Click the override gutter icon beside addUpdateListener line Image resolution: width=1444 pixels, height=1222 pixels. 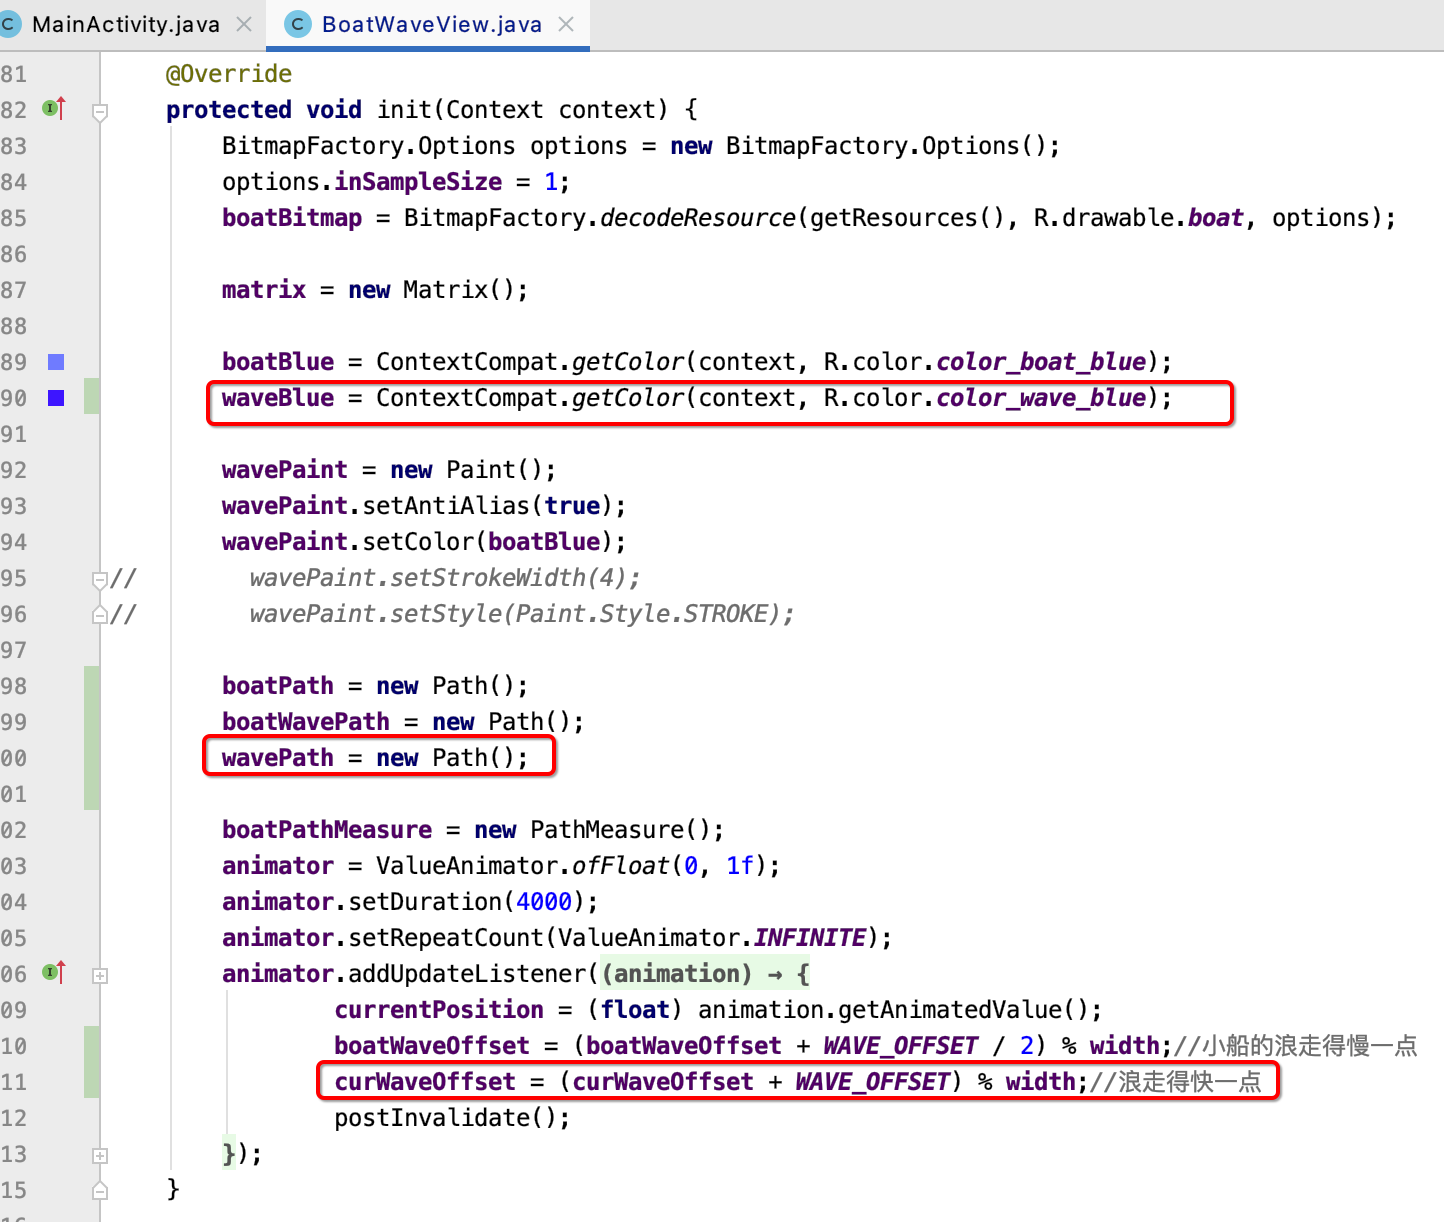[54, 972]
